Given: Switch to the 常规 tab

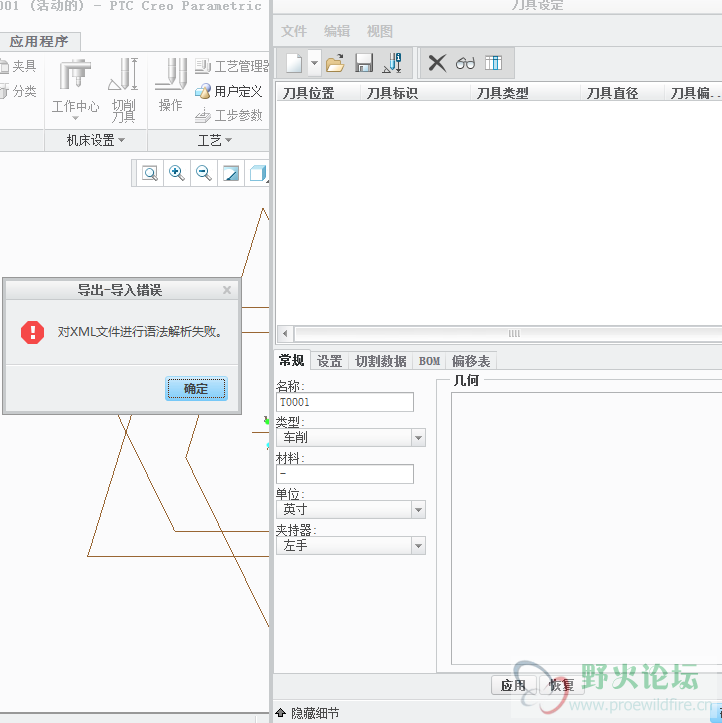Looking at the screenshot, I should point(291,361).
